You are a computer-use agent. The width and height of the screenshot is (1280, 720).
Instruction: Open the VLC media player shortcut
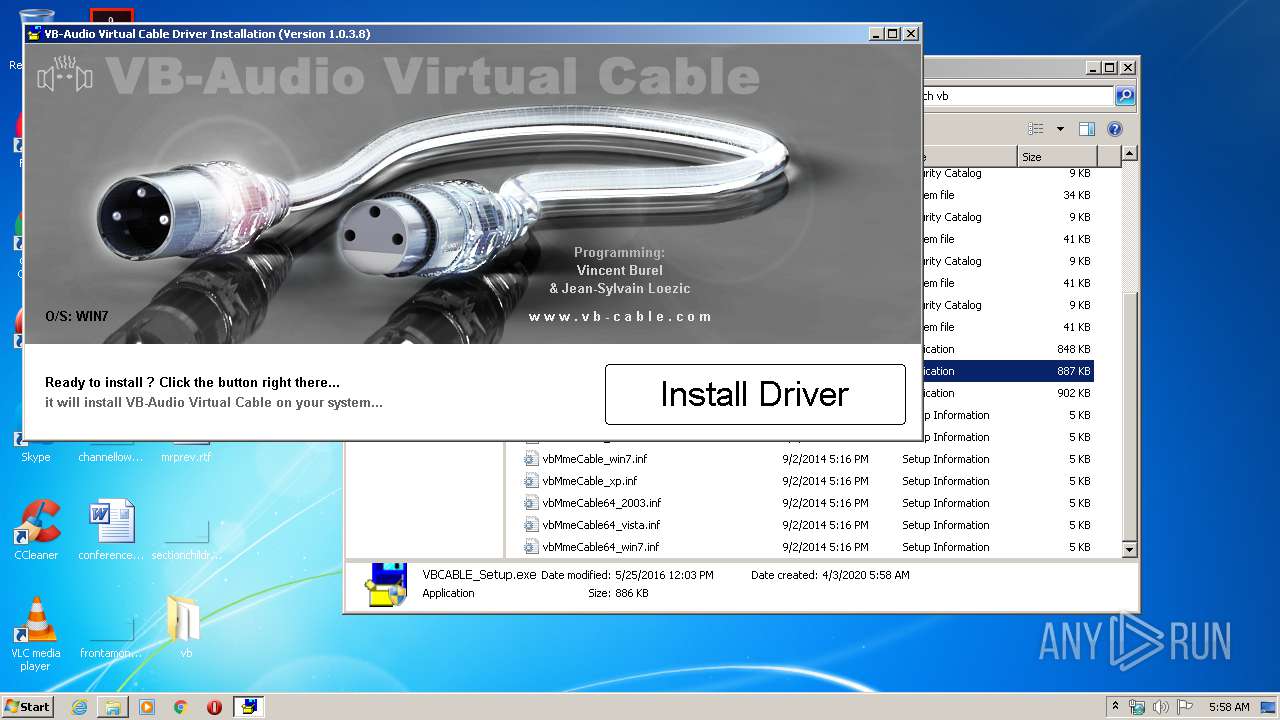pos(36,633)
